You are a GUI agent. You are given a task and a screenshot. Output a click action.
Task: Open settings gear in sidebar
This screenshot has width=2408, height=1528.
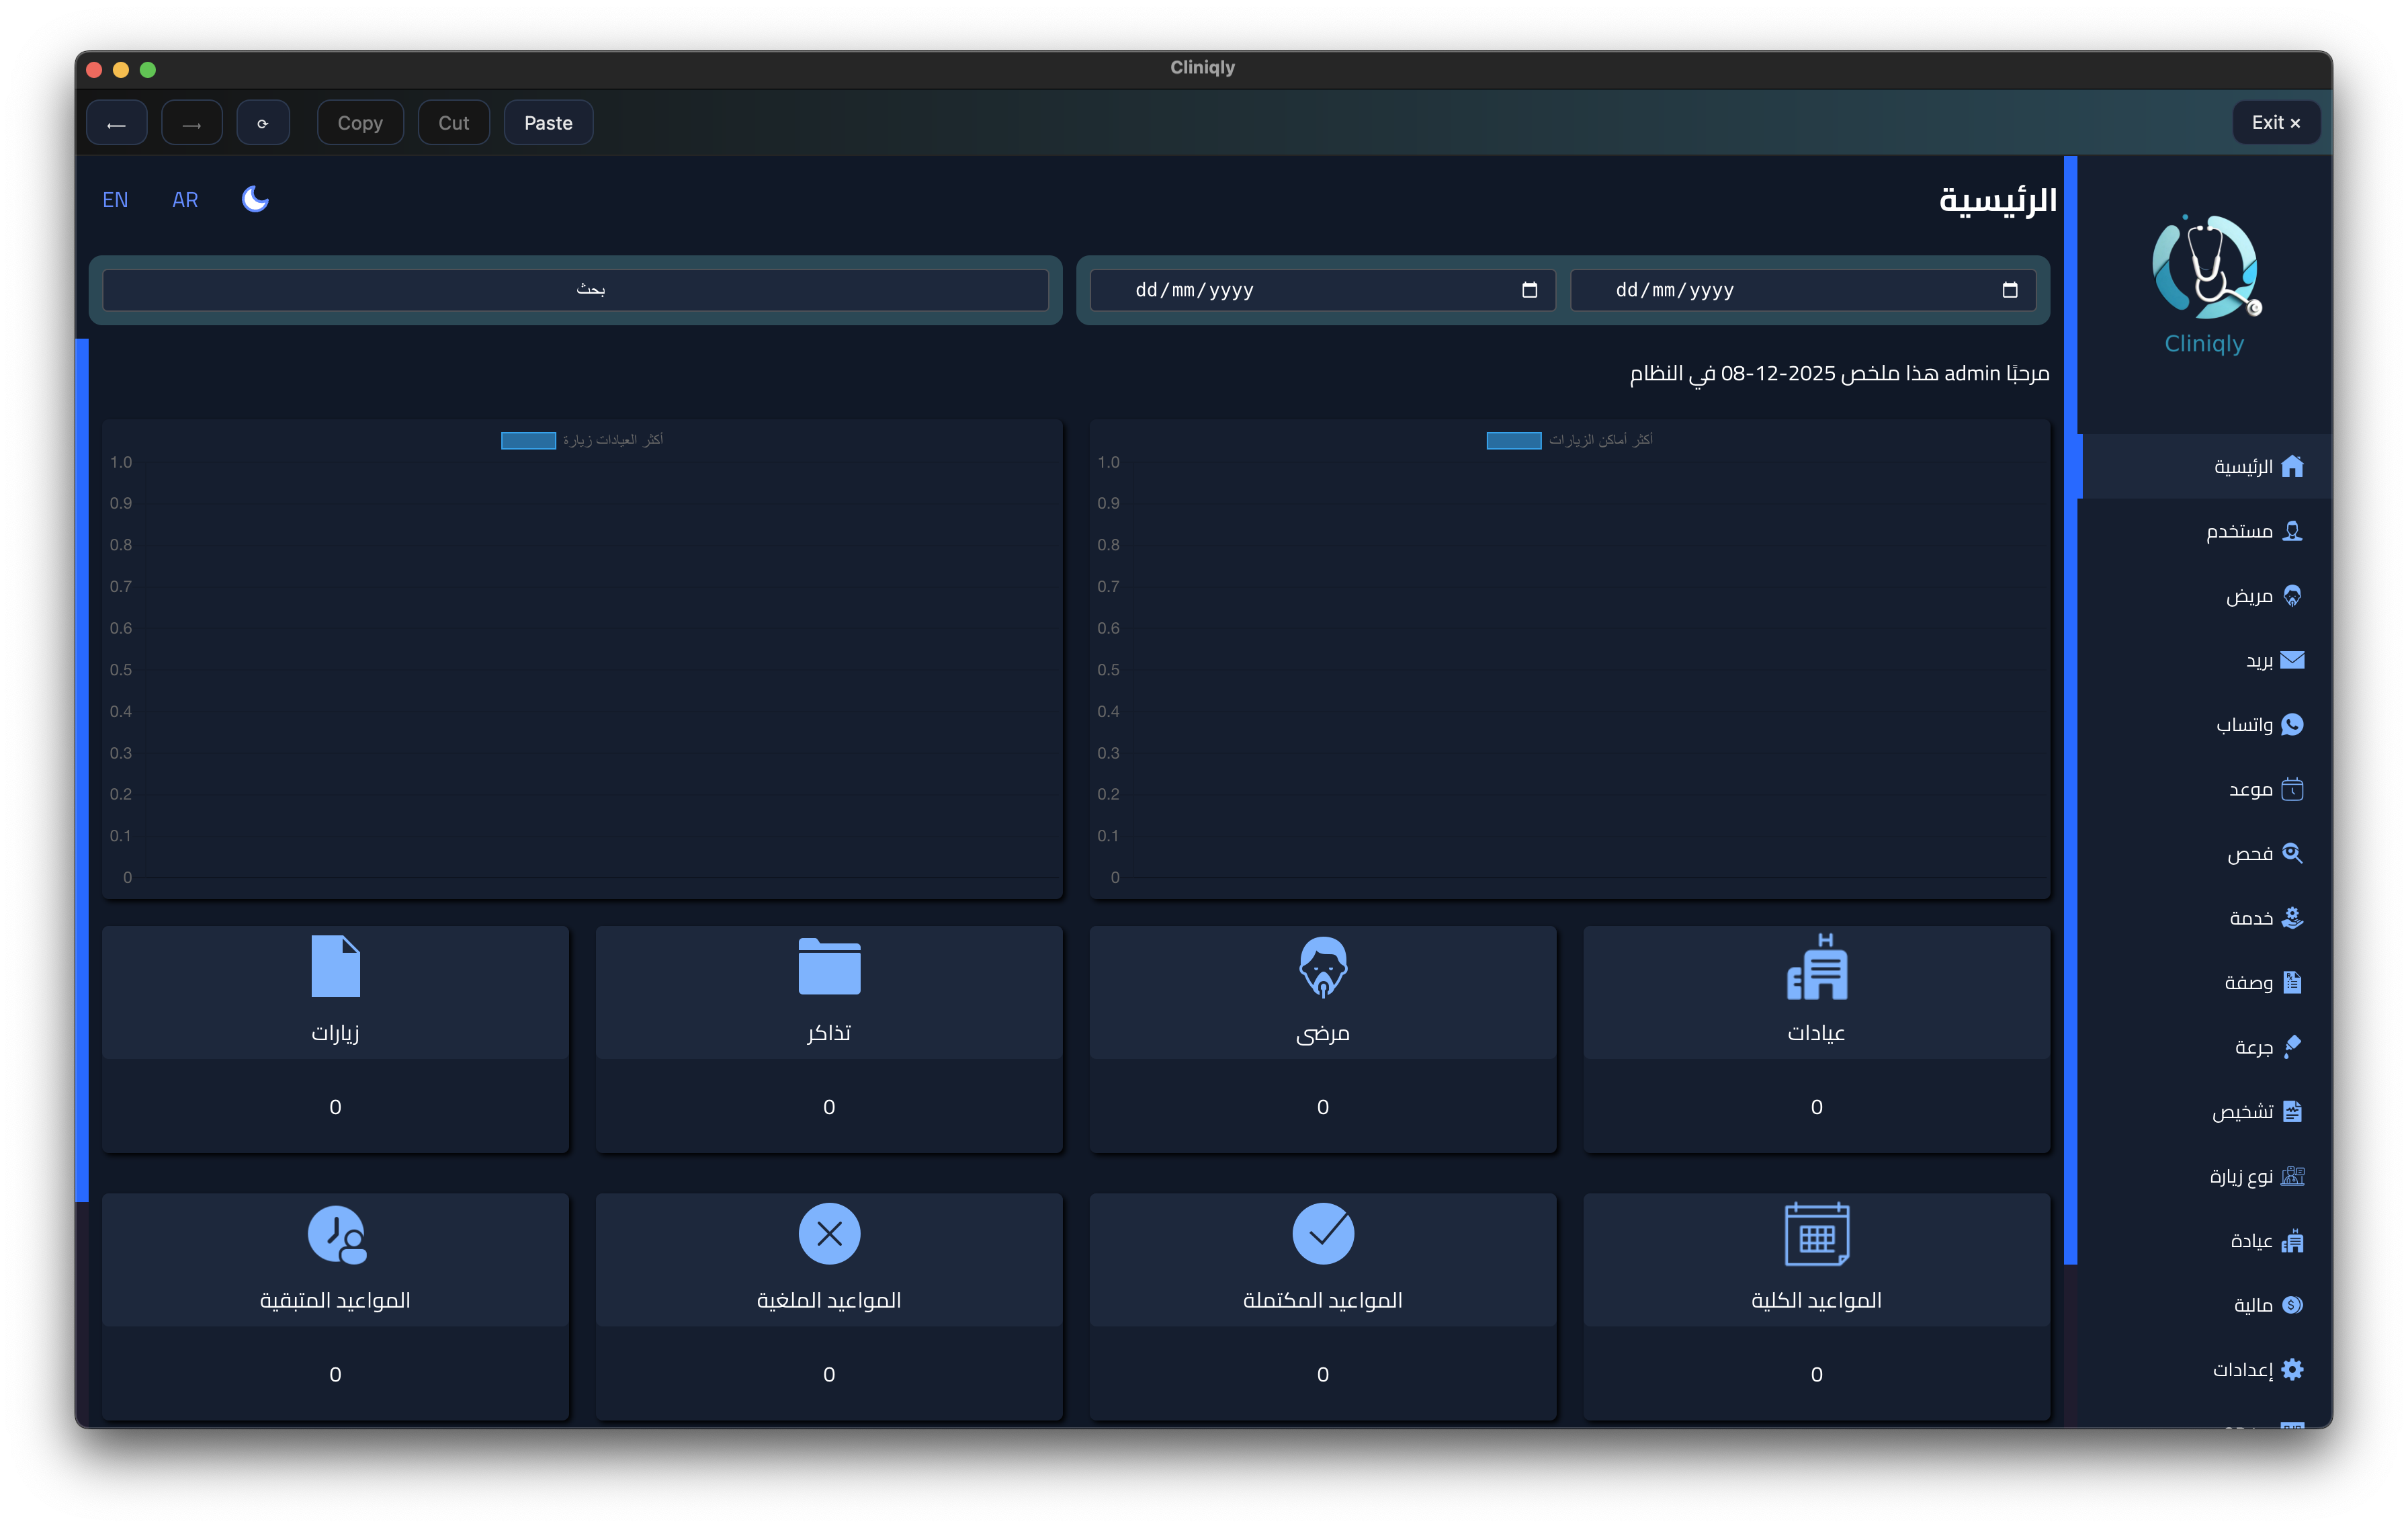(x=2292, y=1369)
